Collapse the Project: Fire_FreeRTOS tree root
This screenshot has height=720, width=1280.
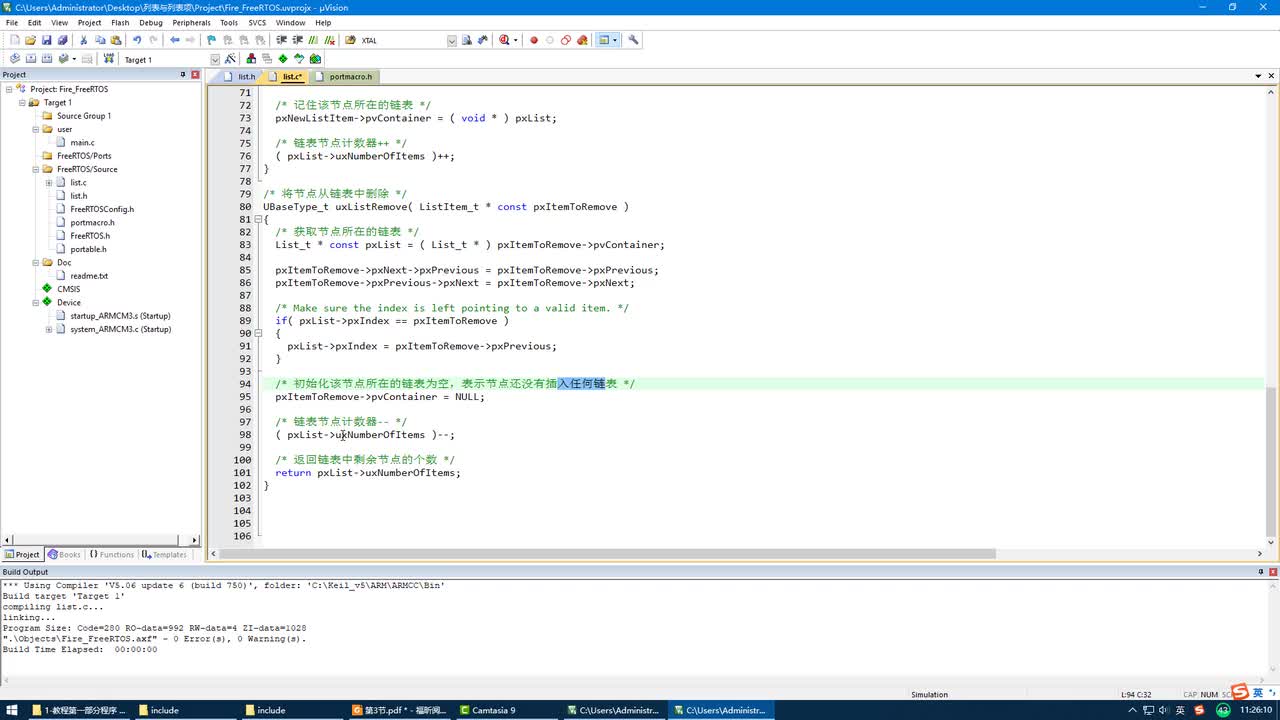[9, 89]
